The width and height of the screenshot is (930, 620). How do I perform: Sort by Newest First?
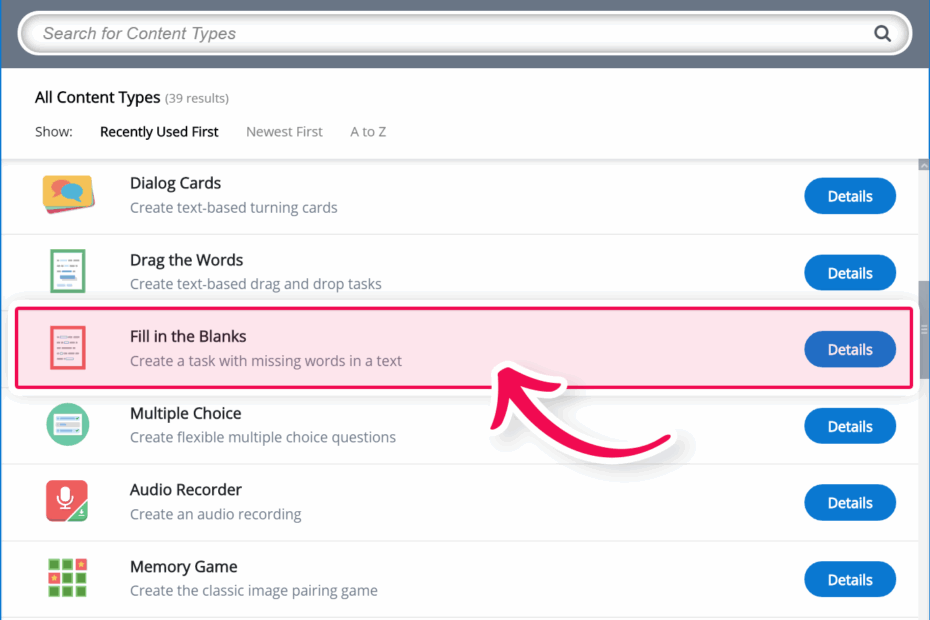[x=284, y=132]
